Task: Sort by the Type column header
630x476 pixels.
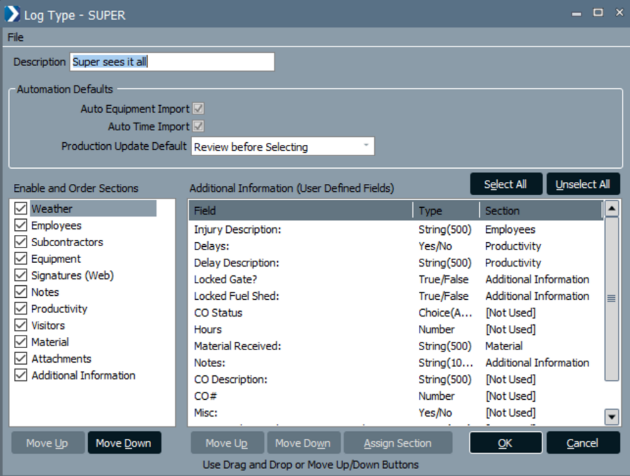Action: click(445, 211)
